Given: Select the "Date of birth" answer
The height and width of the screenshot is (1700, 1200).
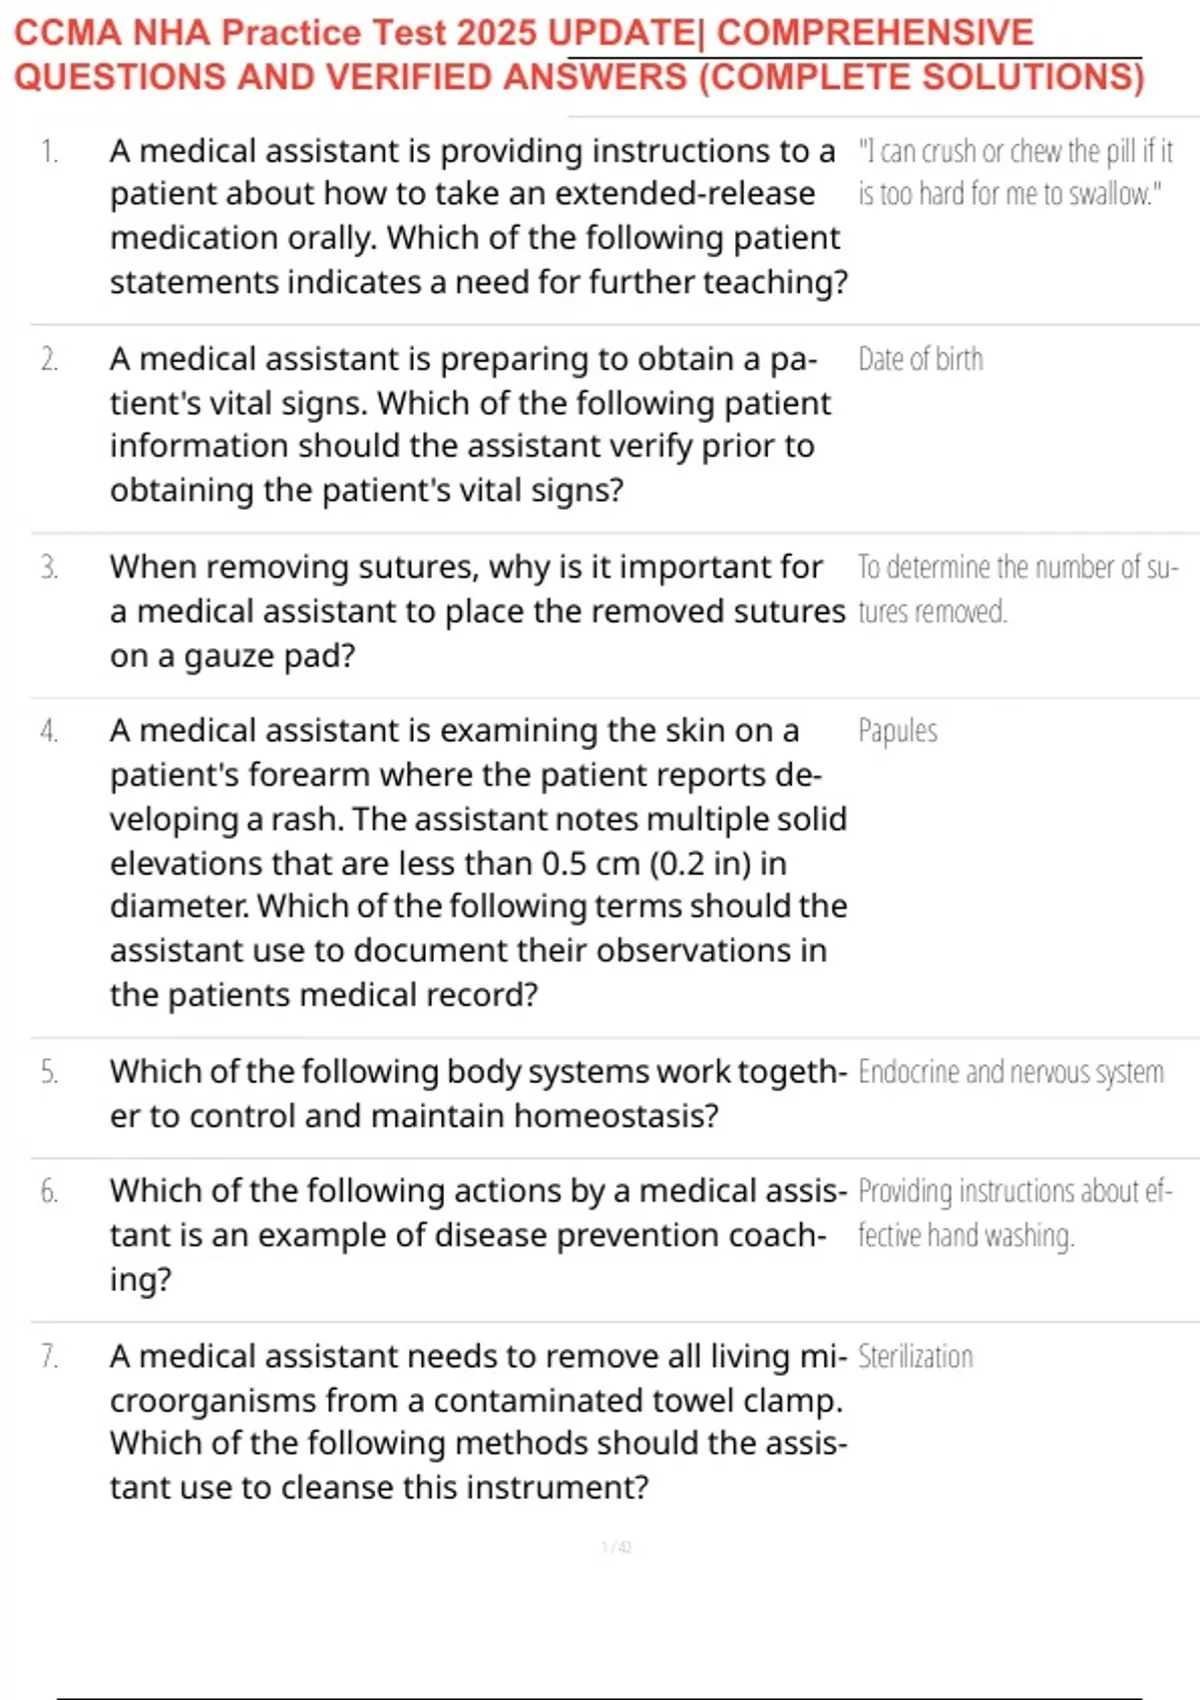Looking at the screenshot, I should pyautogui.click(x=920, y=359).
